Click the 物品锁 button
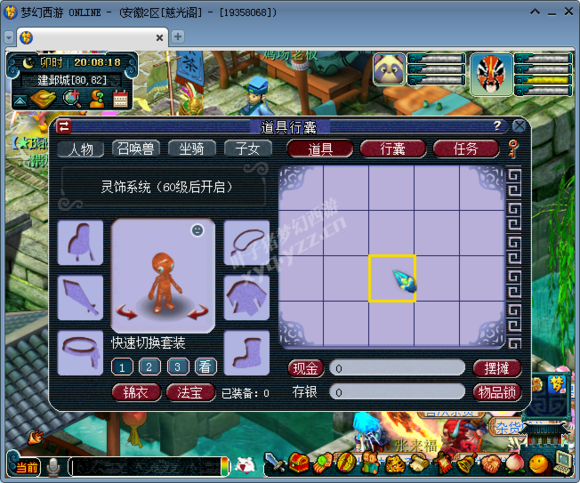This screenshot has width=580, height=483. tap(497, 392)
